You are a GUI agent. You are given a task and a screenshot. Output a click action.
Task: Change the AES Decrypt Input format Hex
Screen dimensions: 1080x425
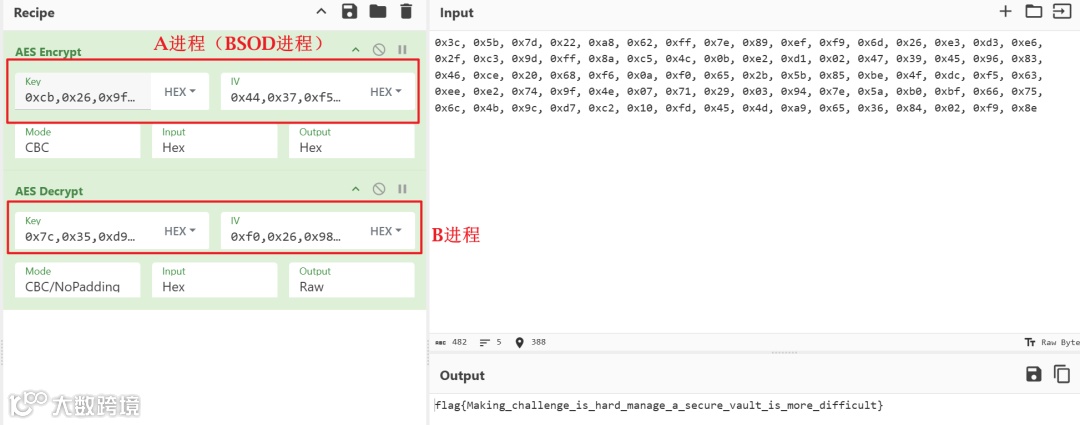tap(215, 280)
